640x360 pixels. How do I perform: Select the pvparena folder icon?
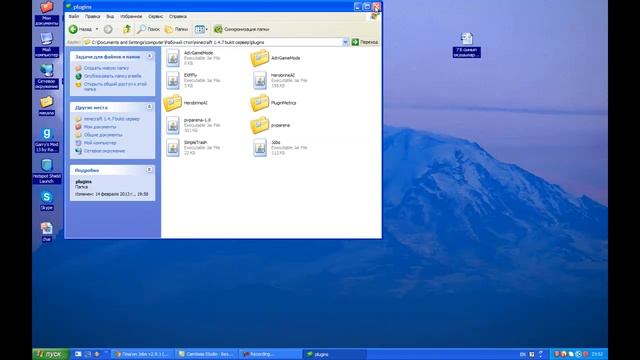point(260,125)
